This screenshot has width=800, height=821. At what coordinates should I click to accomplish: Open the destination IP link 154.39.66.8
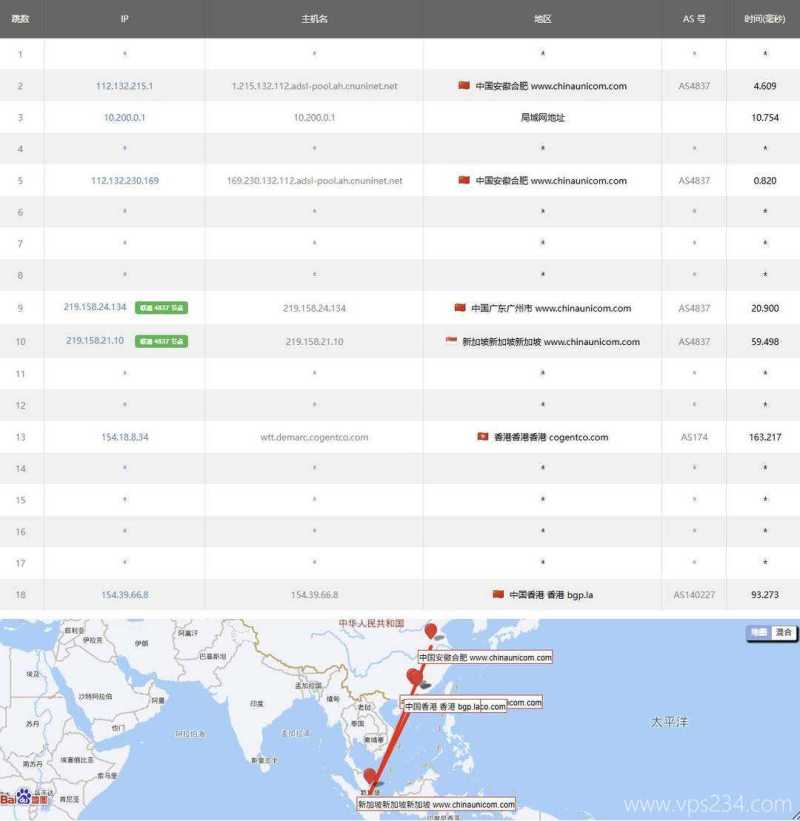click(x=124, y=595)
